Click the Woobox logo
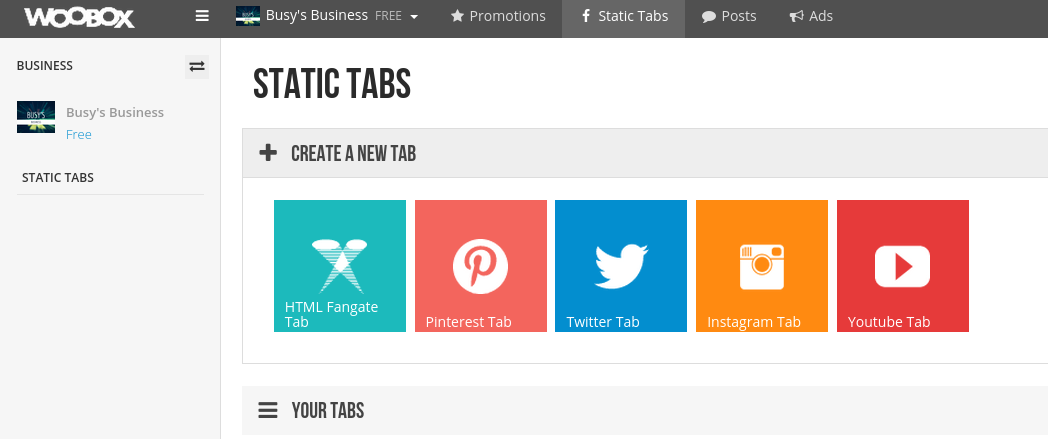The height and width of the screenshot is (439, 1048). (80, 17)
